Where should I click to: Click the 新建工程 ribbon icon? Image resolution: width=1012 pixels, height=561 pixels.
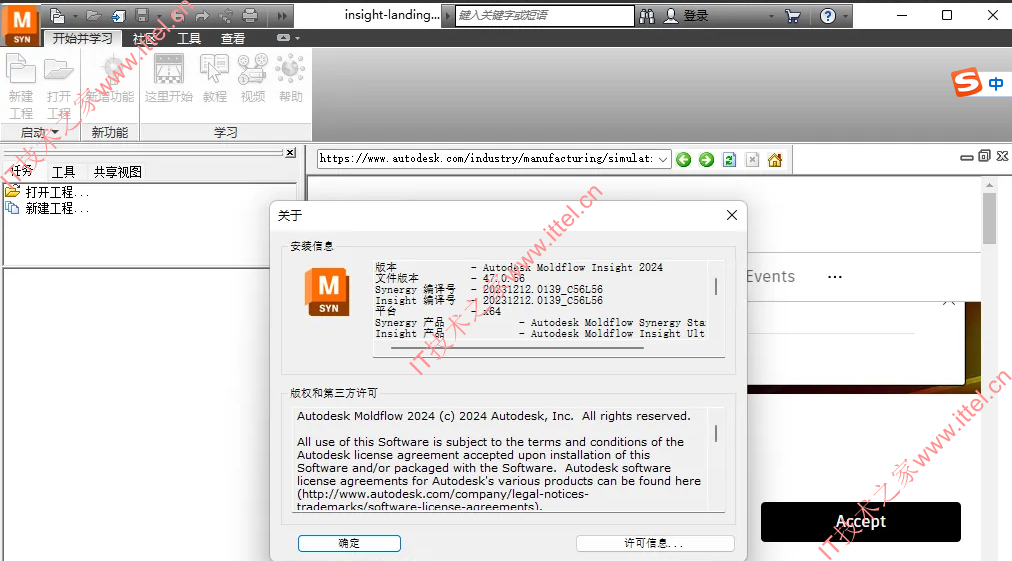[x=21, y=87]
